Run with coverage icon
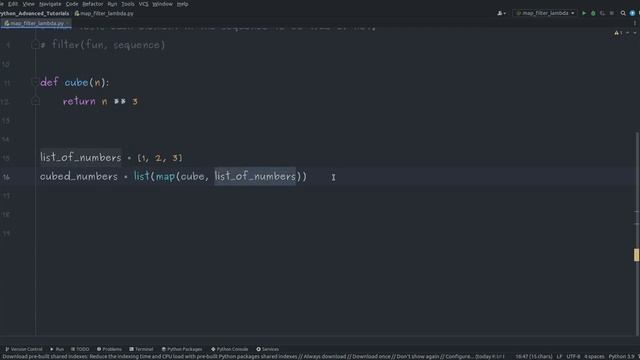 pyautogui.click(x=602, y=13)
